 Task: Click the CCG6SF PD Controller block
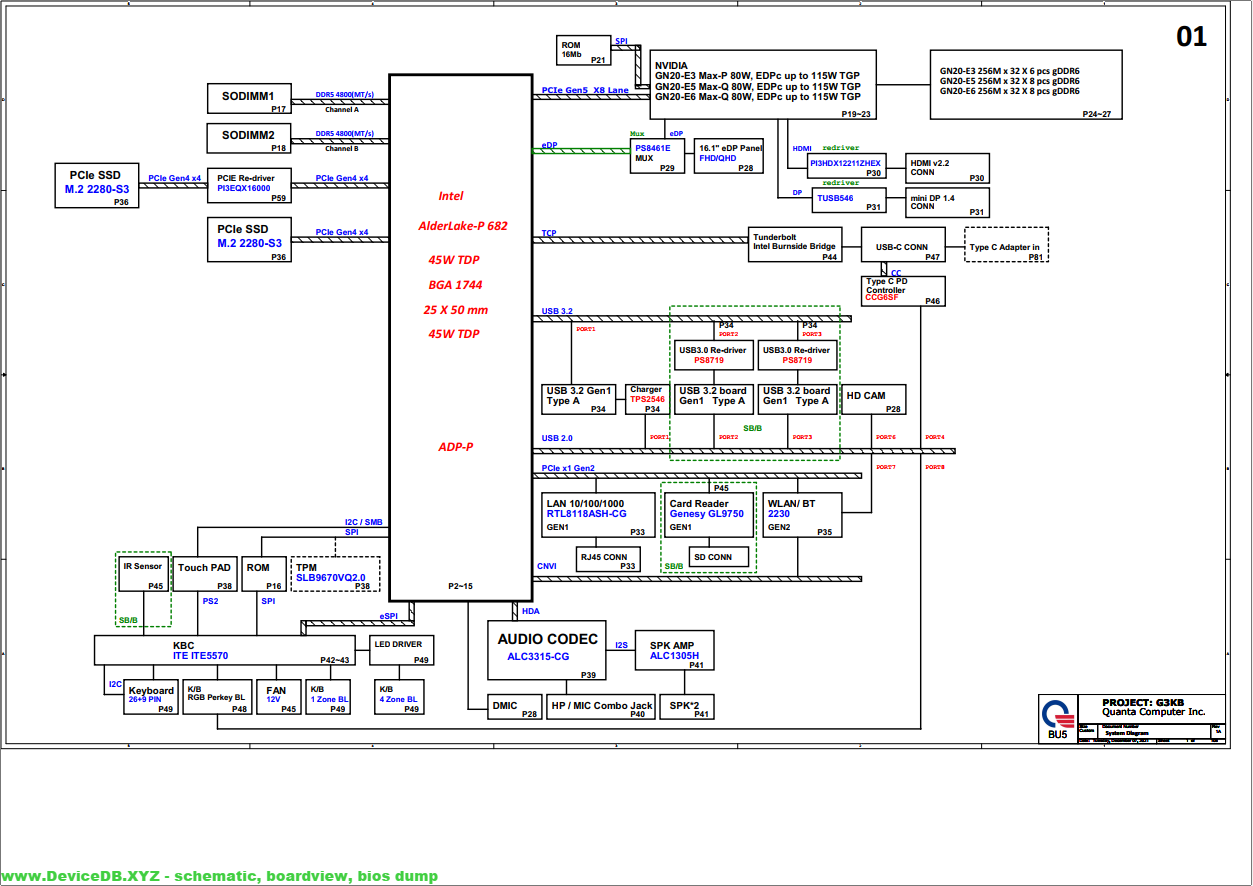[903, 291]
